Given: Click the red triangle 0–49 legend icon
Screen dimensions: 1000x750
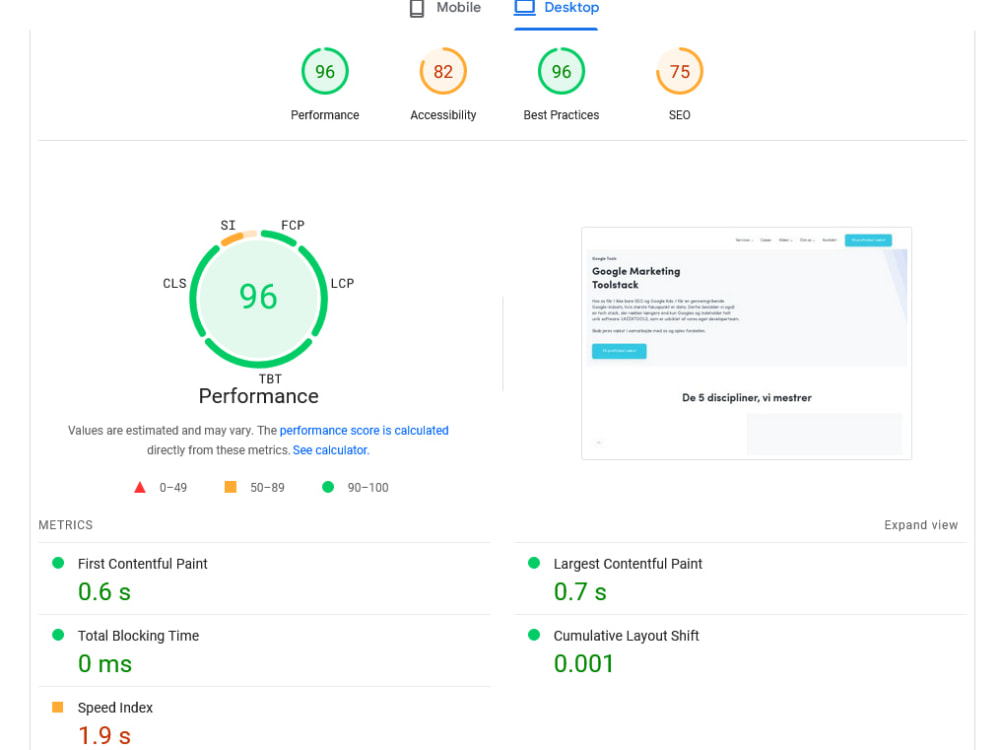Looking at the screenshot, I should pos(140,487).
